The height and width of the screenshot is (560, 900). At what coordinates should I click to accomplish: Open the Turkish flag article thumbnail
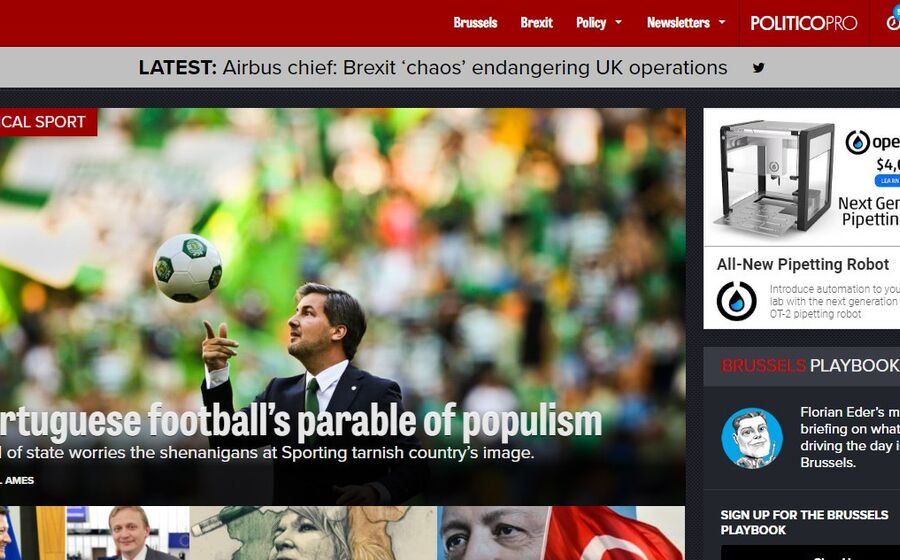(561, 533)
